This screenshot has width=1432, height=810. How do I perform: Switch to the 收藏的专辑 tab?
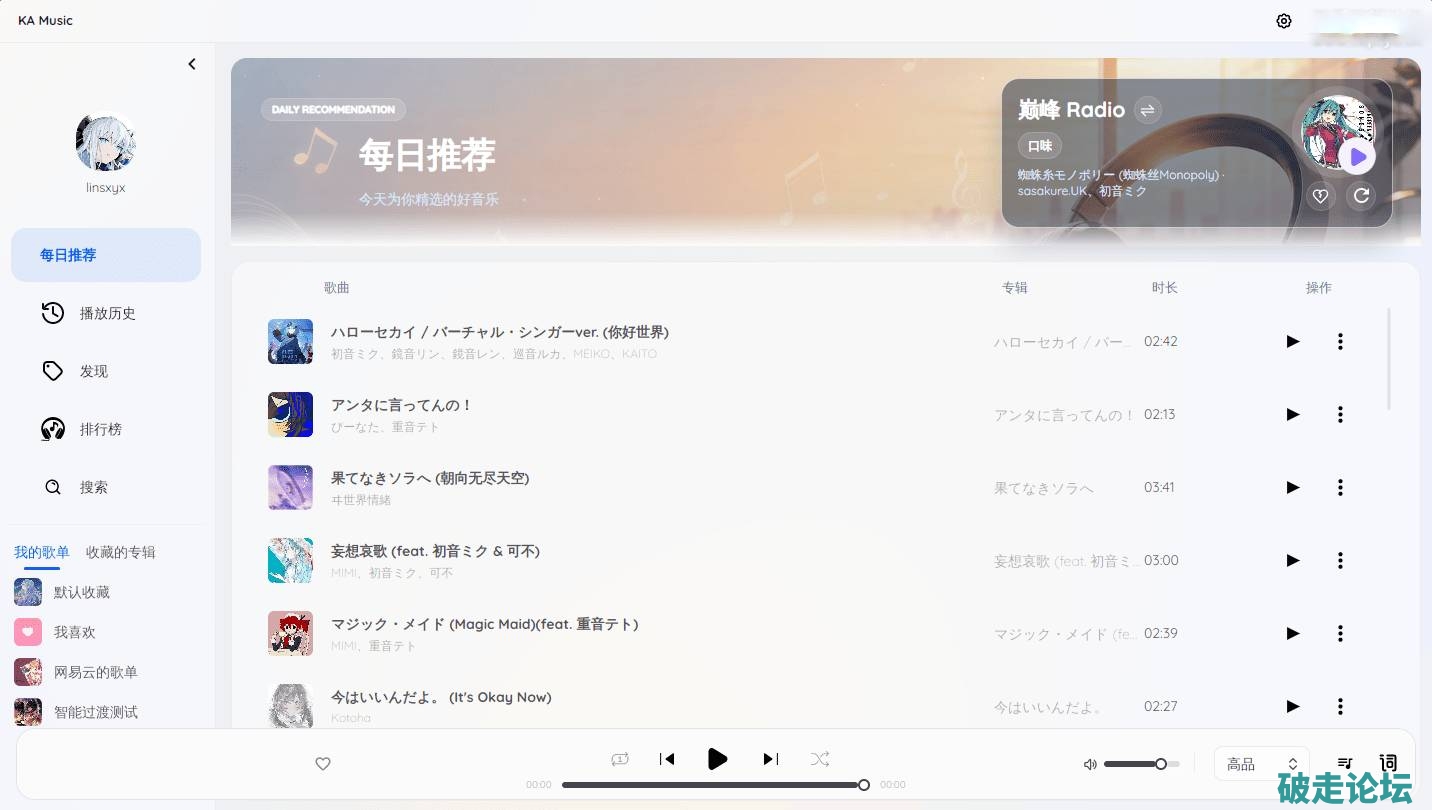pos(121,552)
